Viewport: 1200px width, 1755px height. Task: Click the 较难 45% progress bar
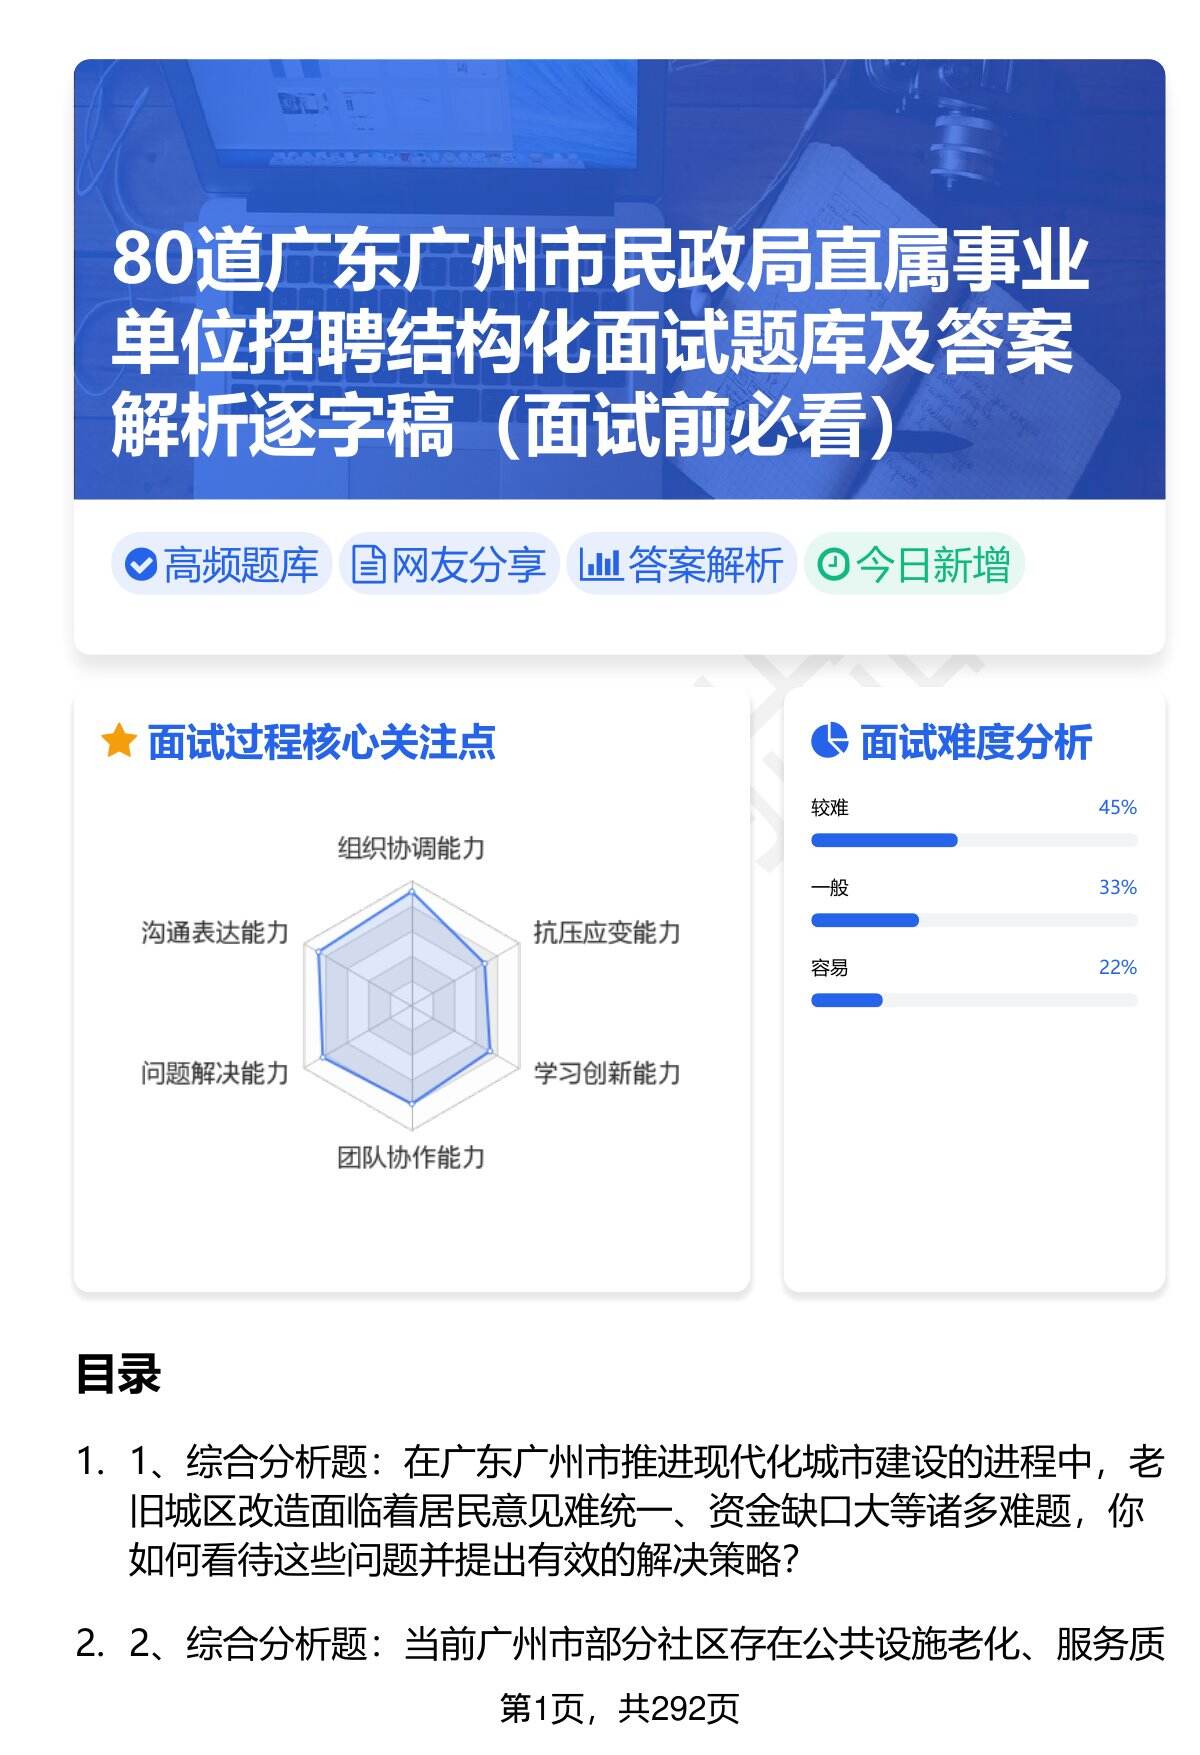pos(973,840)
